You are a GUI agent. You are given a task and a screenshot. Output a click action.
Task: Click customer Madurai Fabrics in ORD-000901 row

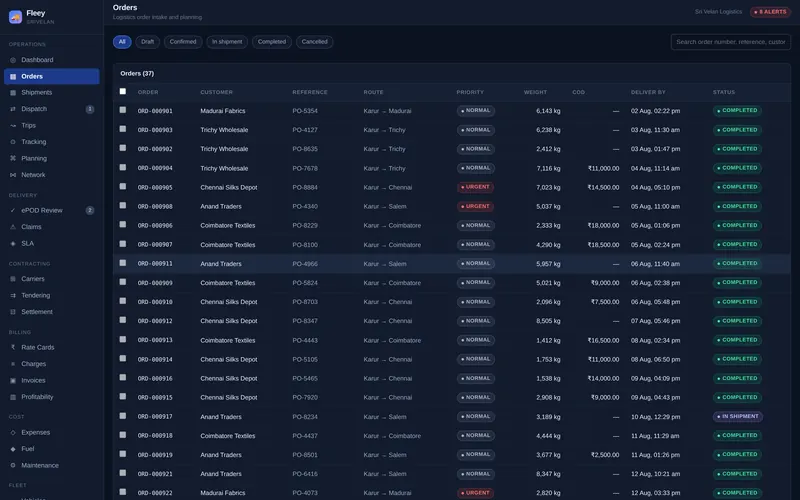point(222,111)
